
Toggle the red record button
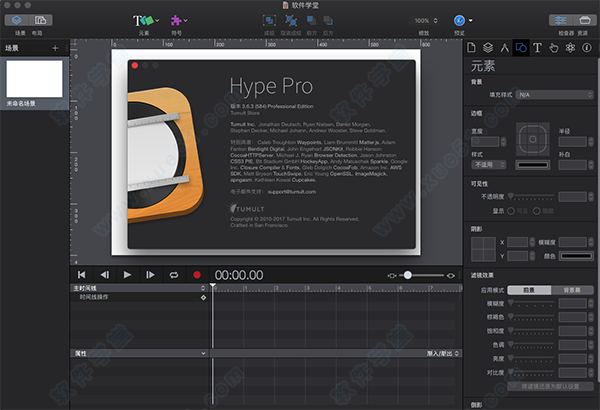pos(197,275)
